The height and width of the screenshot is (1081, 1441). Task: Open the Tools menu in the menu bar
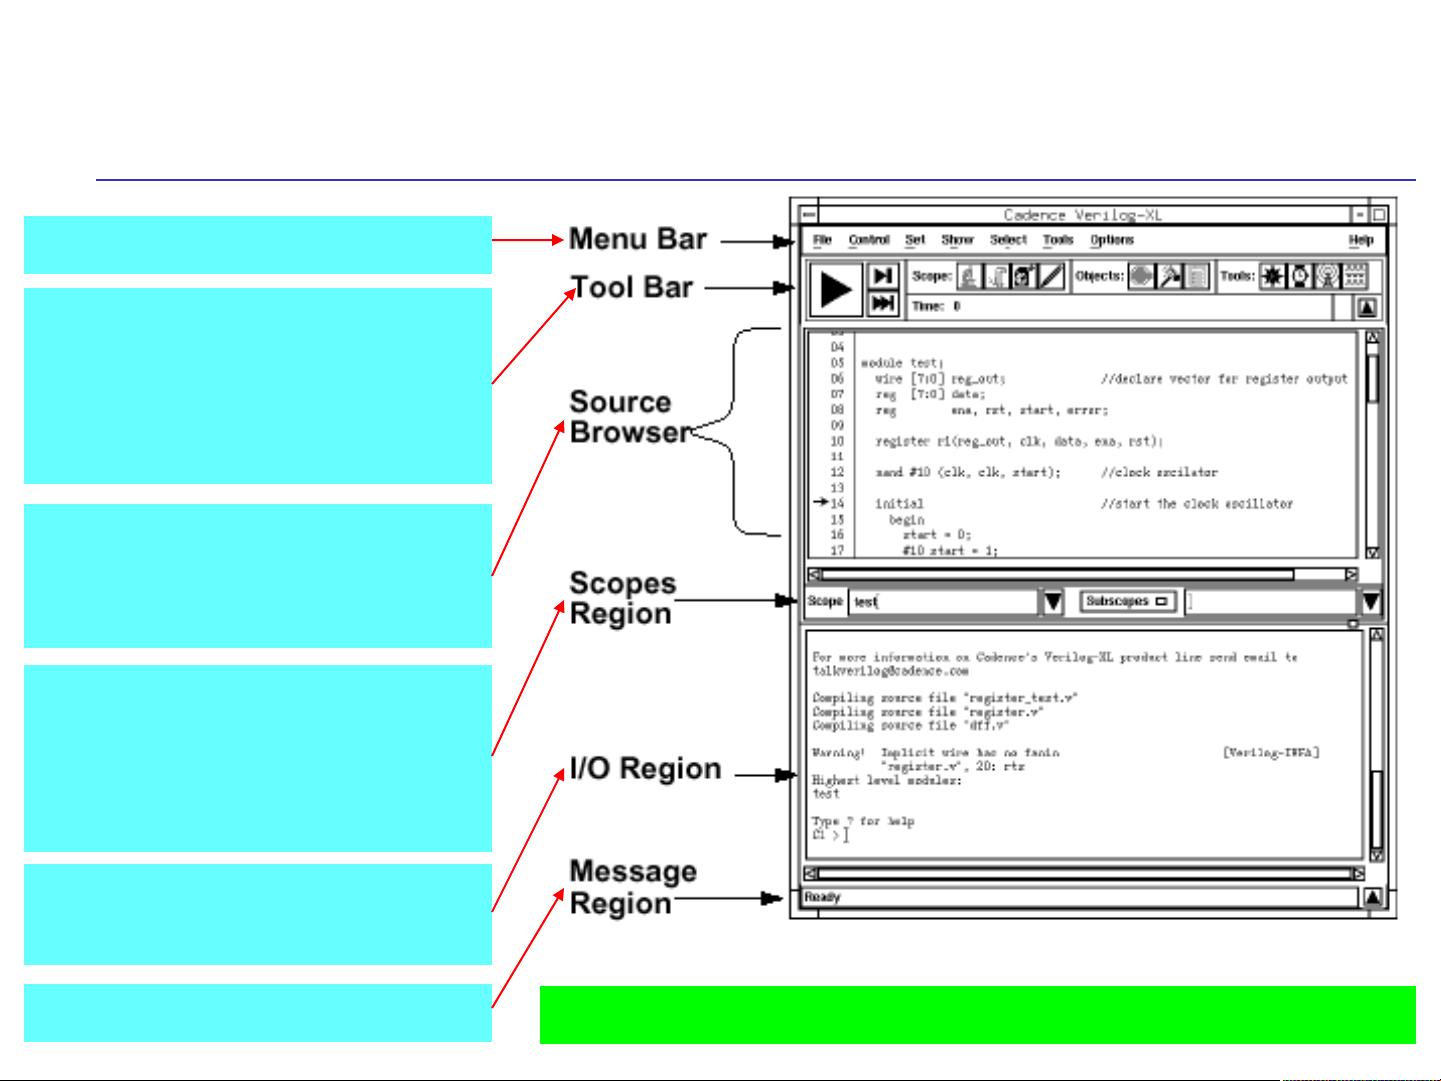tap(1058, 240)
